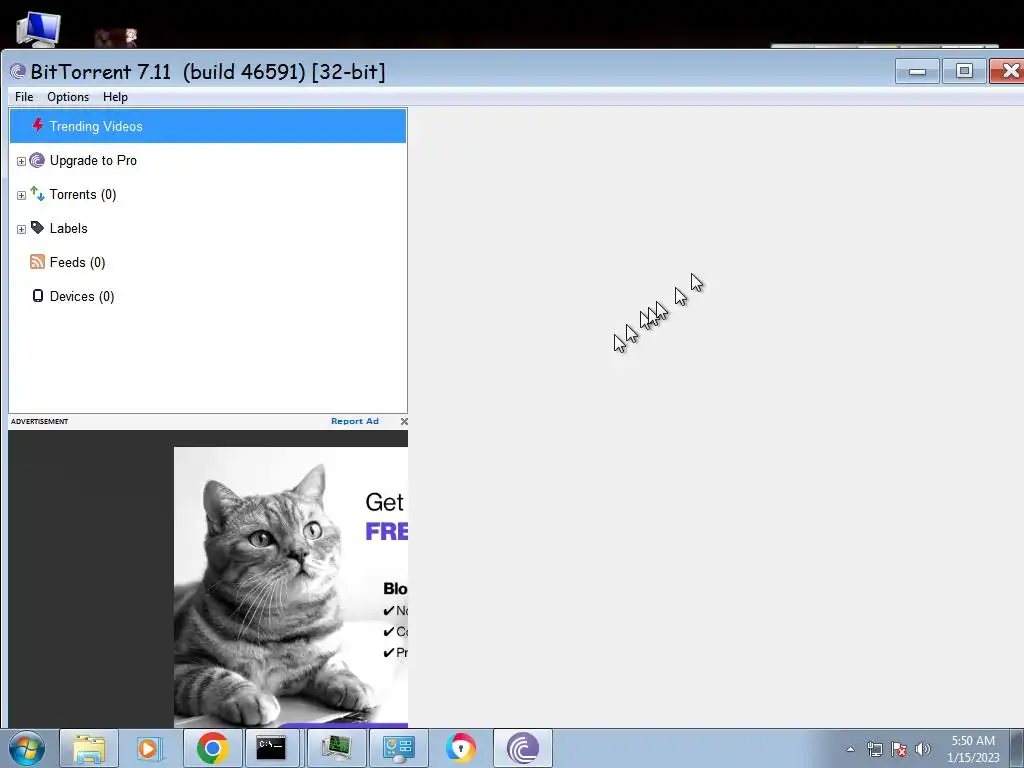Click the Upgrade to Pro swirl icon
This screenshot has width=1024, height=768.
[37, 160]
